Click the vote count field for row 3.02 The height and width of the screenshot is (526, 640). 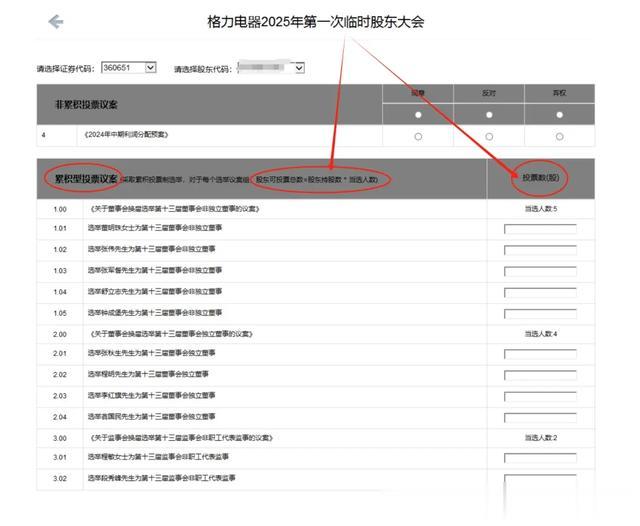point(540,479)
